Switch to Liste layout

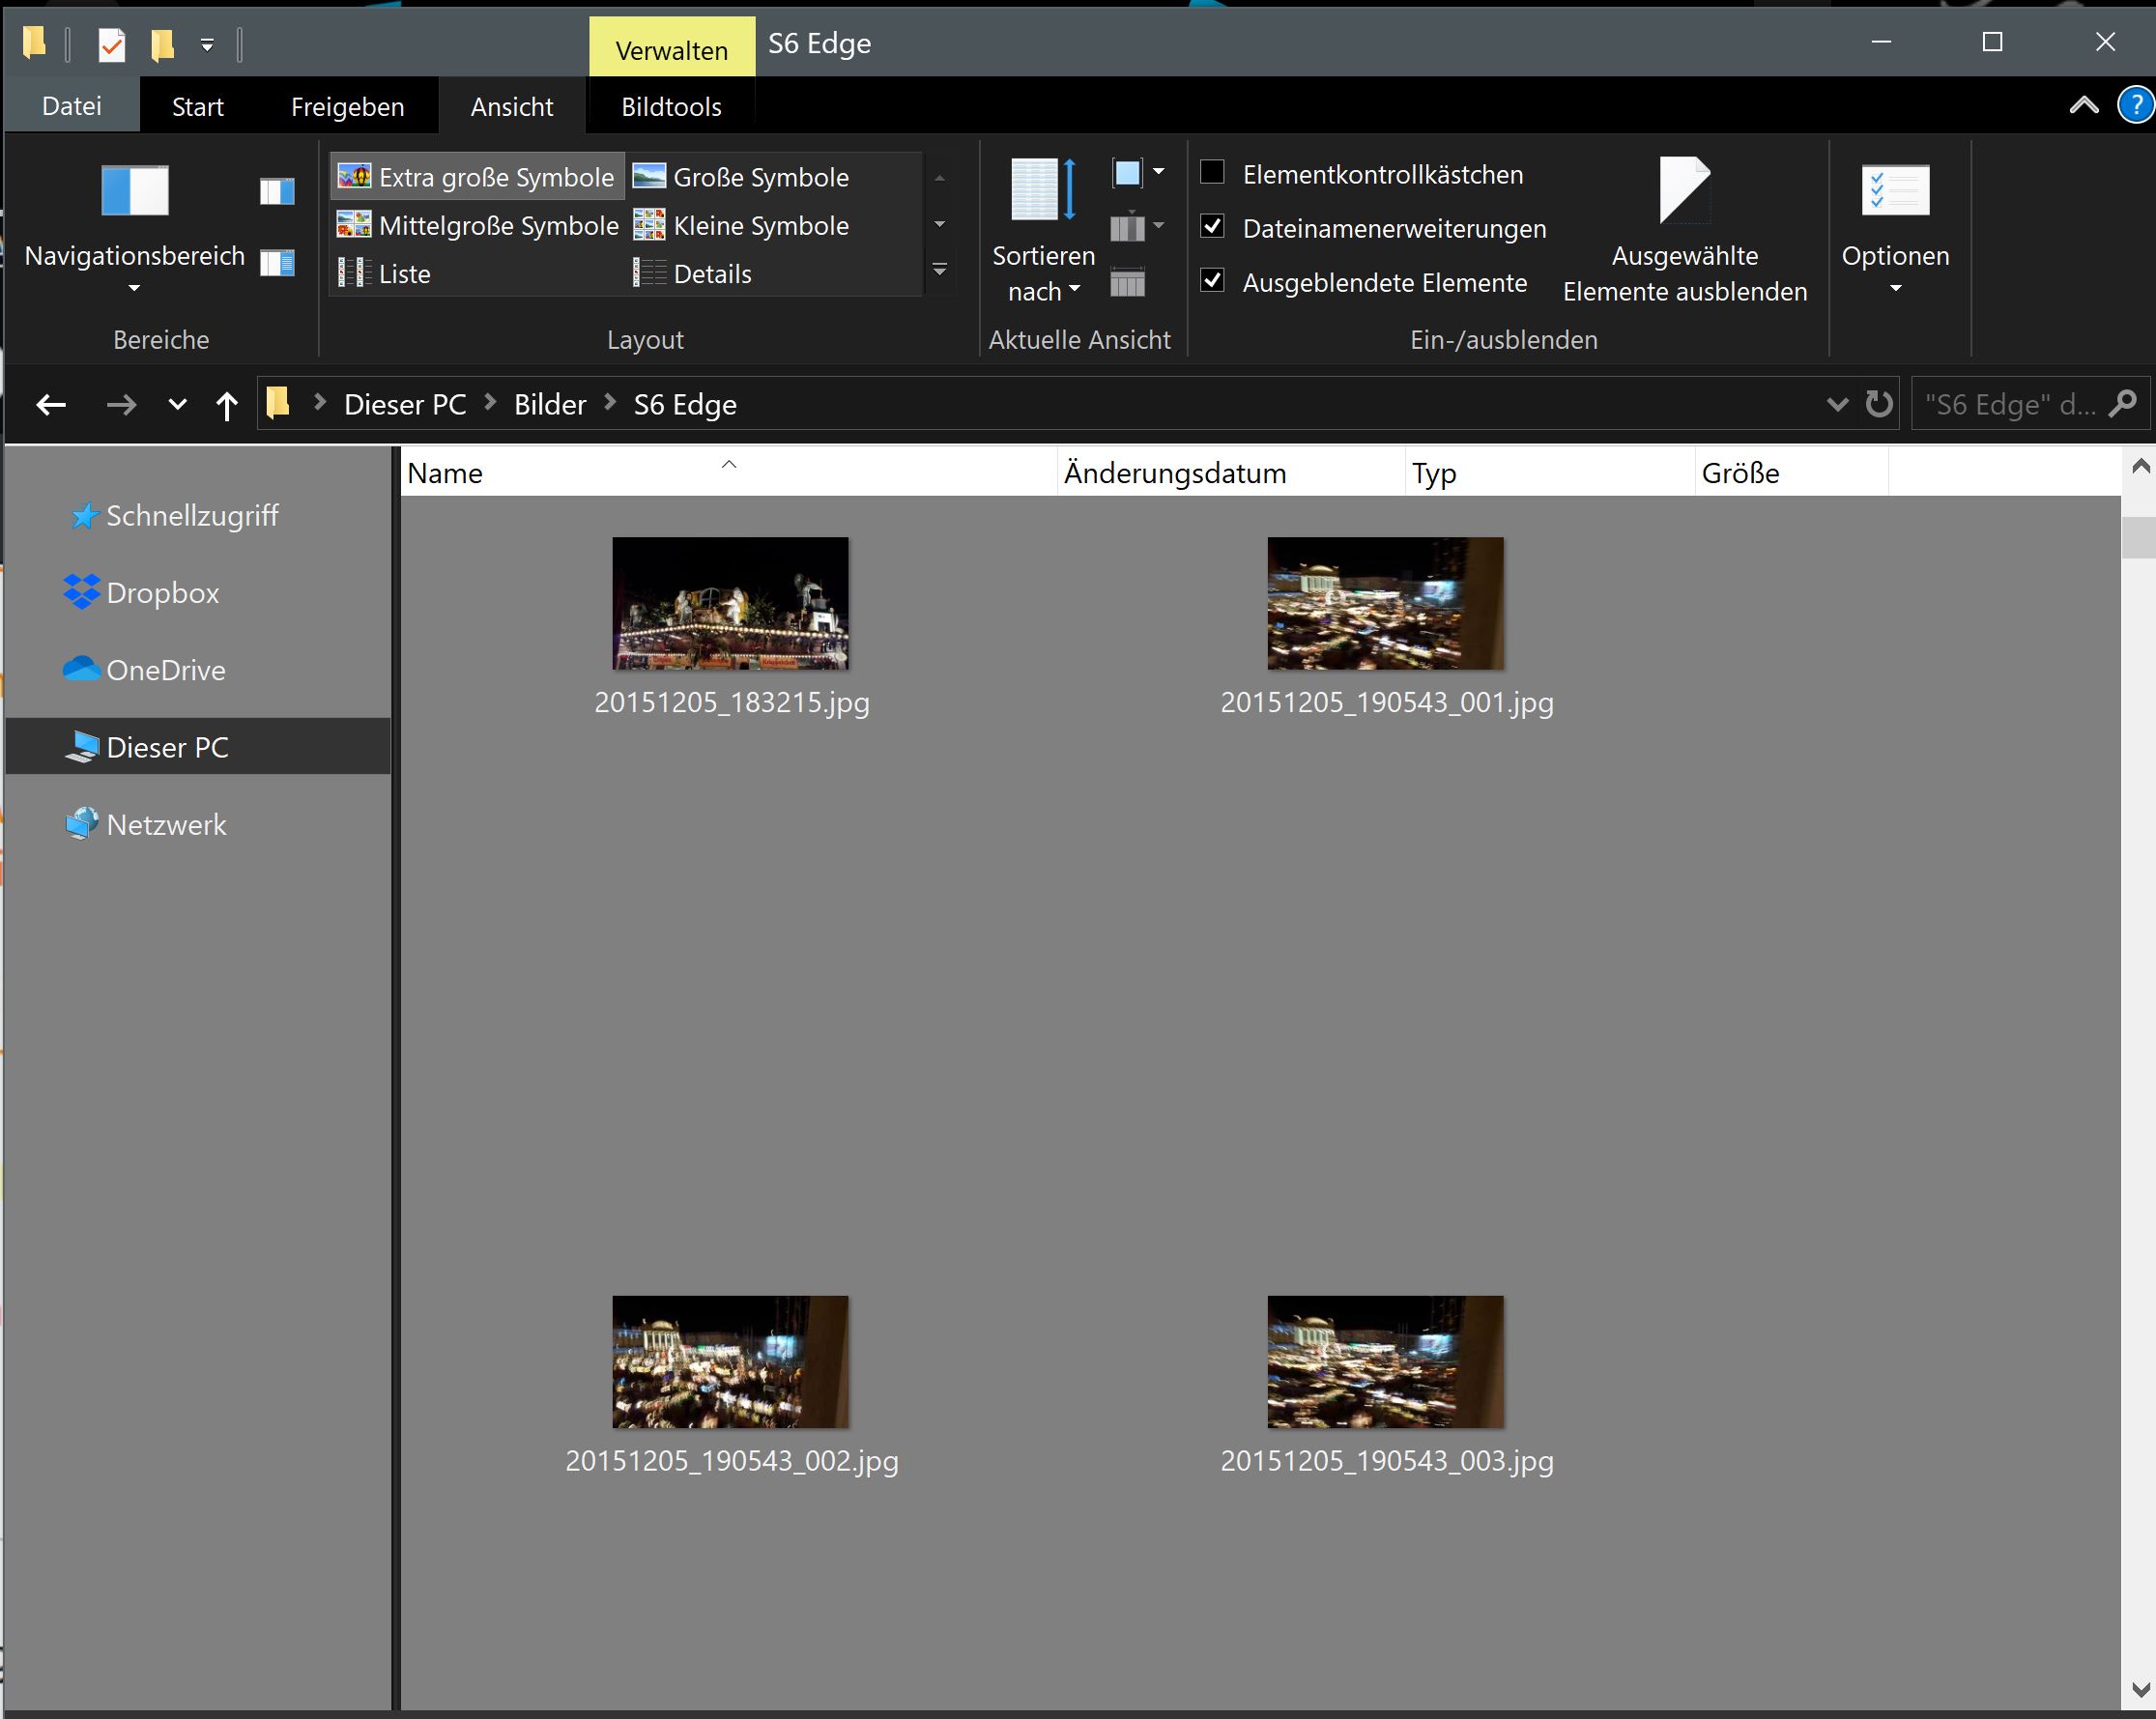(384, 273)
